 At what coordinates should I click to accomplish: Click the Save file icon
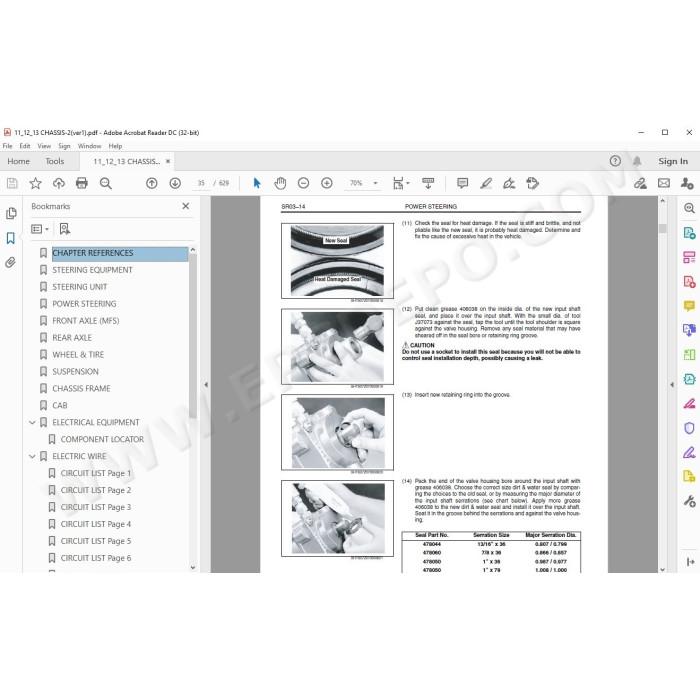[12, 183]
